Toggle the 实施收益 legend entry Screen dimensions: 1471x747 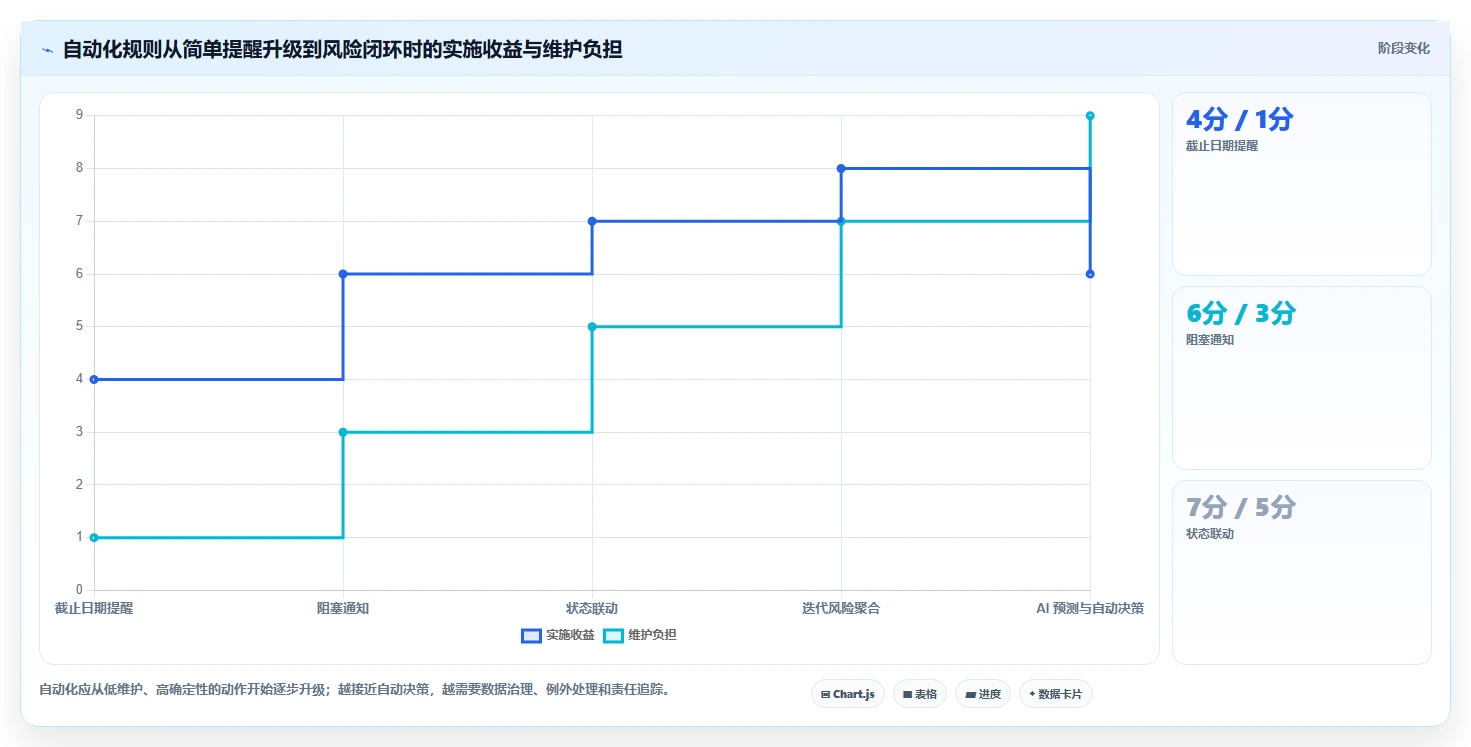558,635
